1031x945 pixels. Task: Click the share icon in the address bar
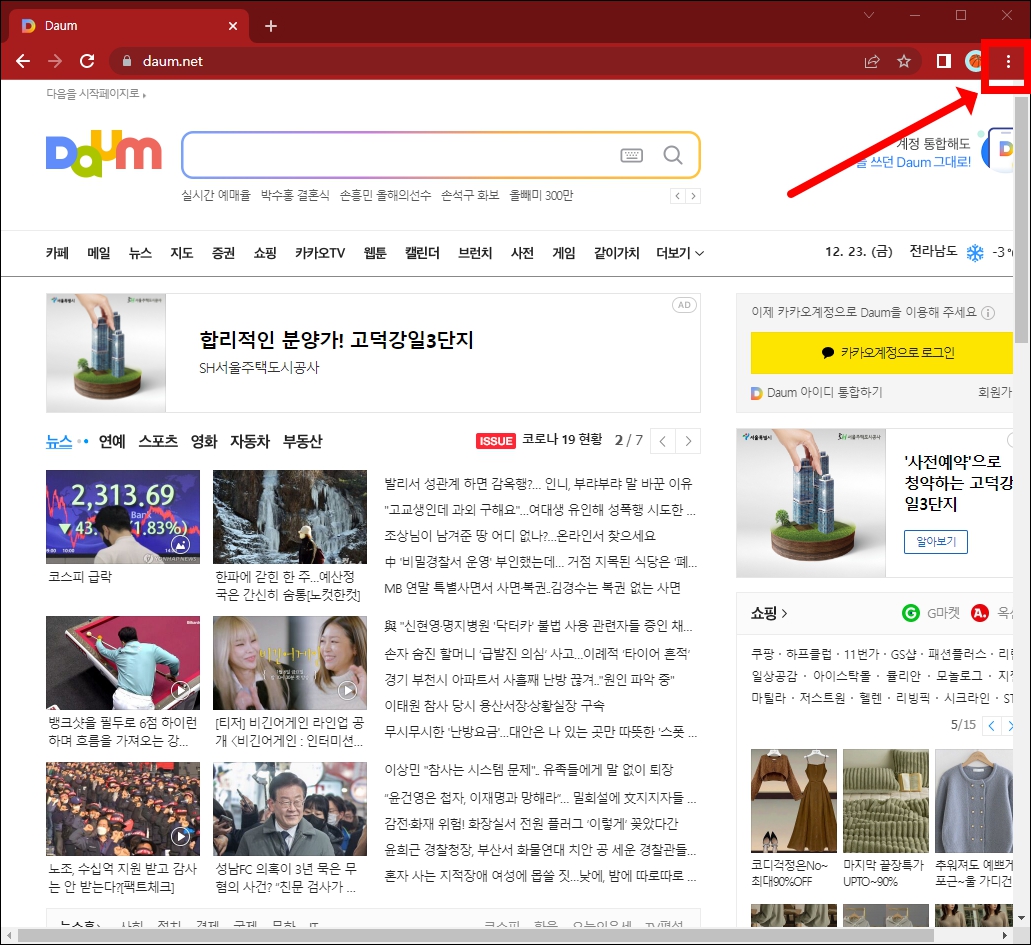click(871, 60)
